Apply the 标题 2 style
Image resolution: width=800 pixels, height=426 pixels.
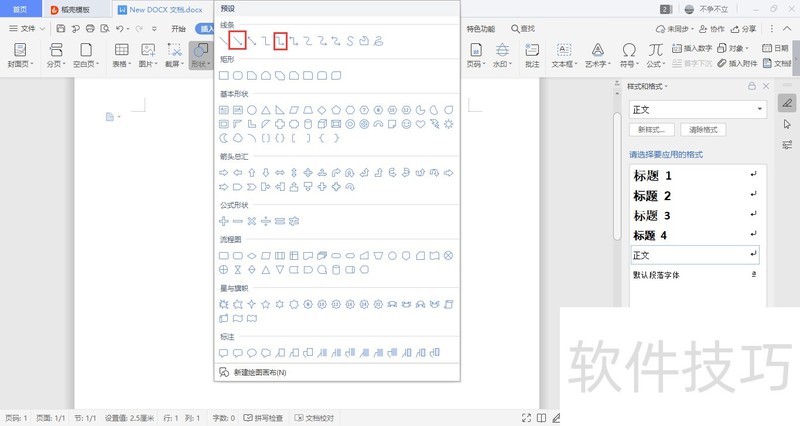pyautogui.click(x=695, y=195)
